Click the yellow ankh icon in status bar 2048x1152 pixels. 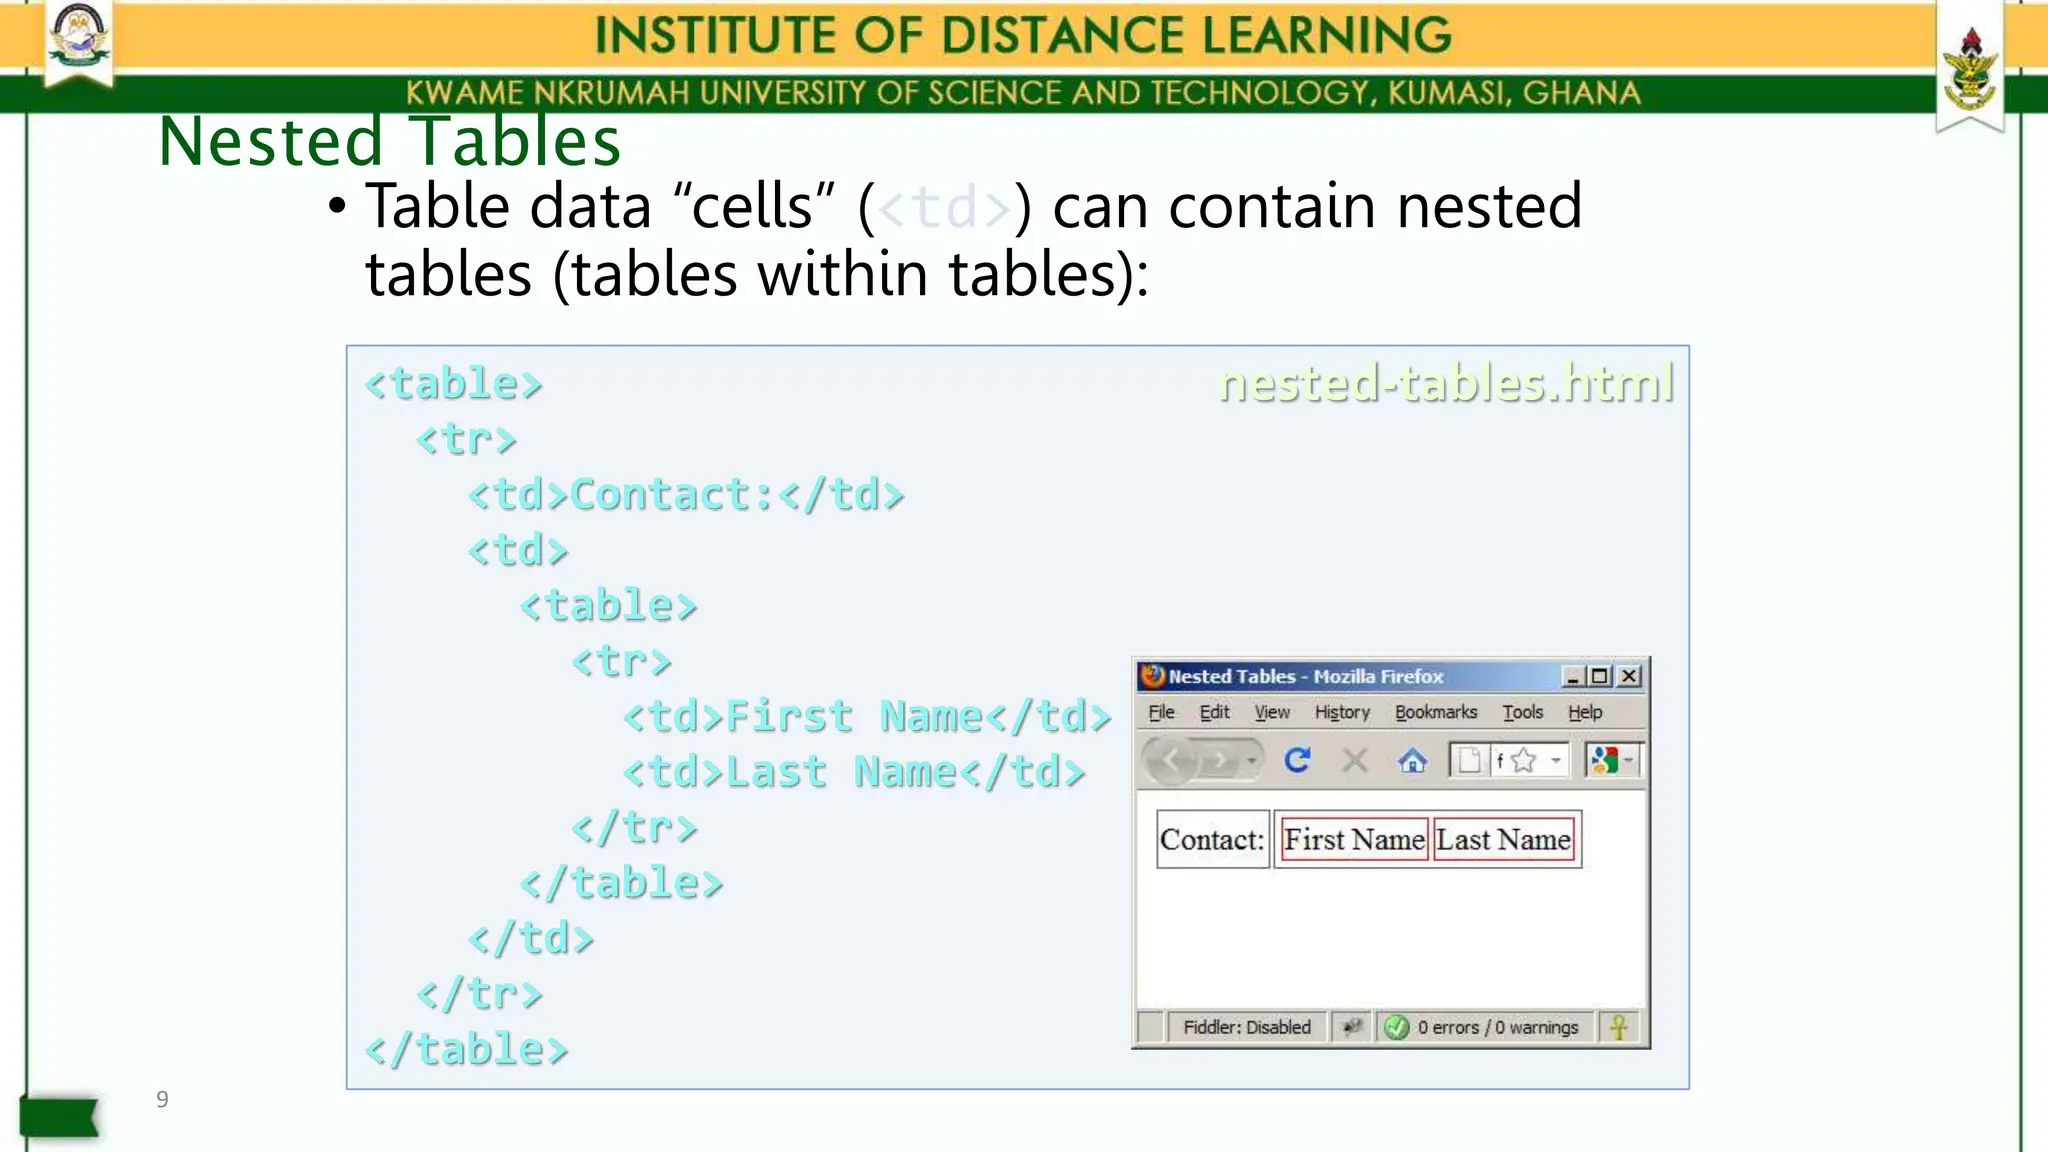(x=1618, y=1027)
